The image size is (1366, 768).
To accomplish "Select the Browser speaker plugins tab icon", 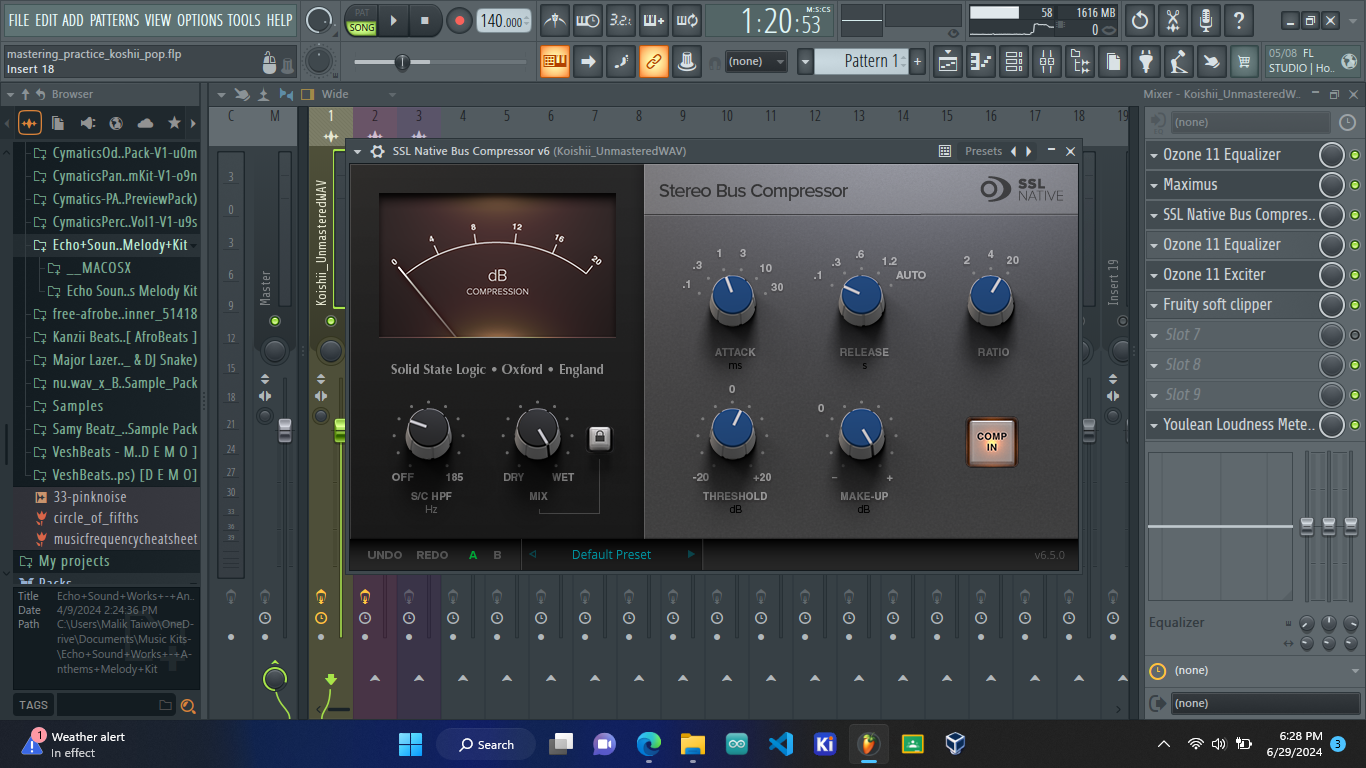I will click(87, 123).
